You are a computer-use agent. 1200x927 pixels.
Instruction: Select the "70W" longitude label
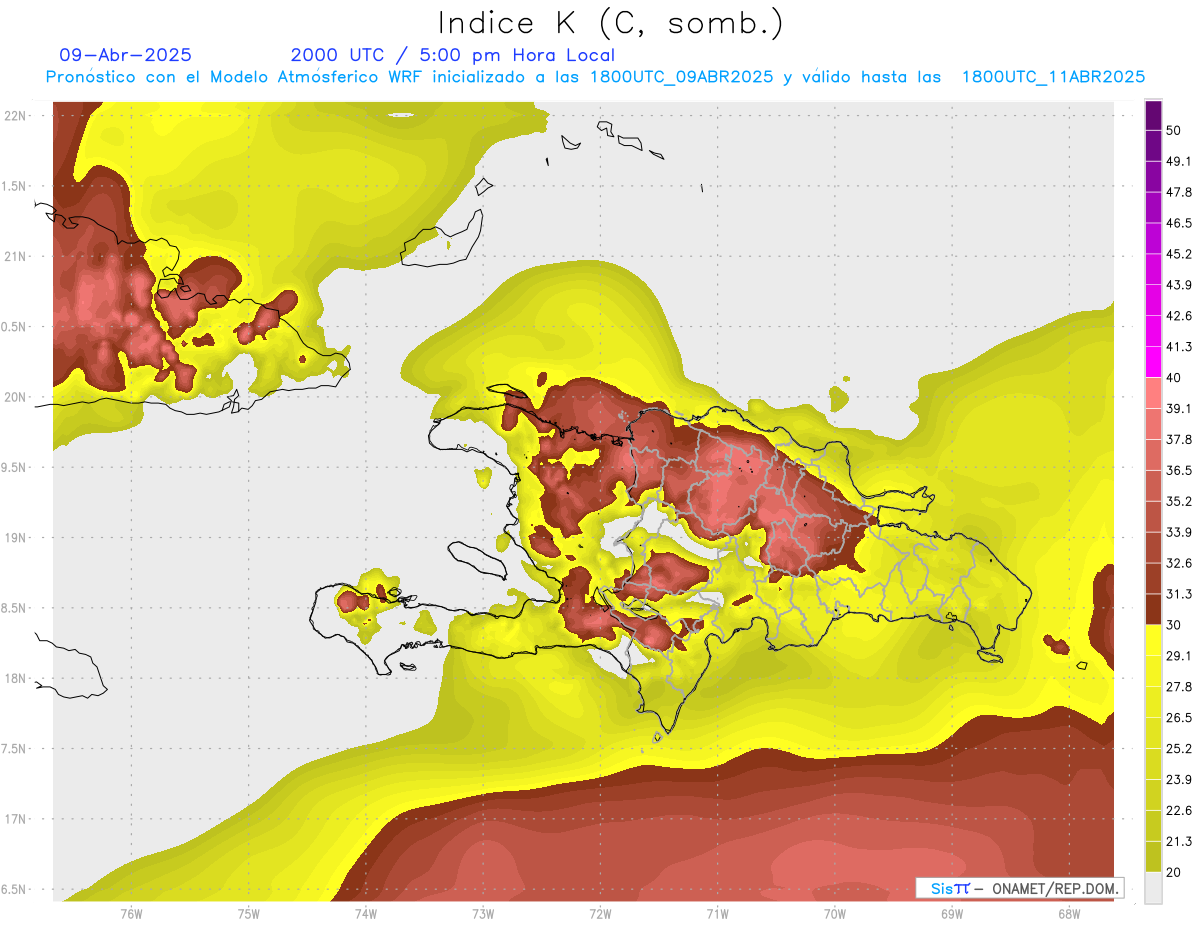pyautogui.click(x=835, y=913)
